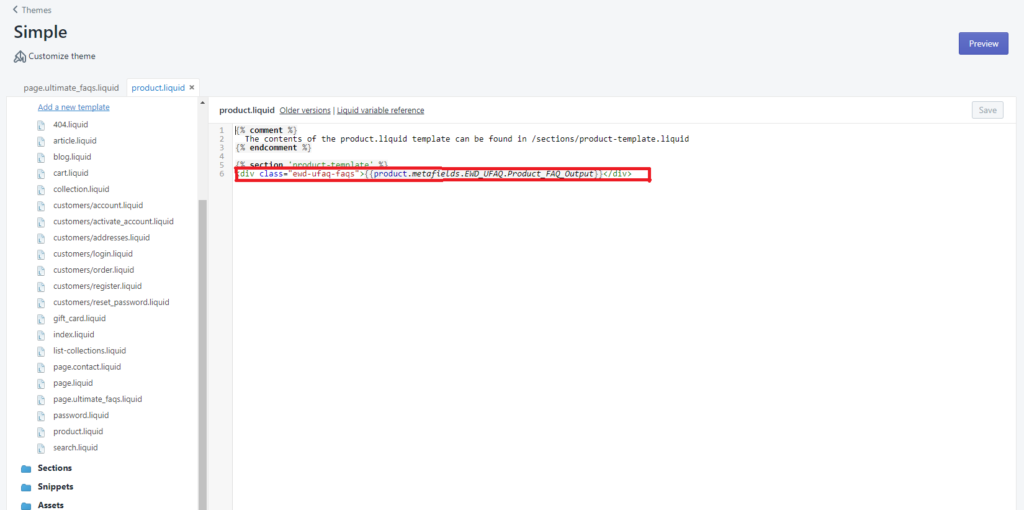
Task: Click file icon next to 404.liquid
Action: (x=41, y=124)
